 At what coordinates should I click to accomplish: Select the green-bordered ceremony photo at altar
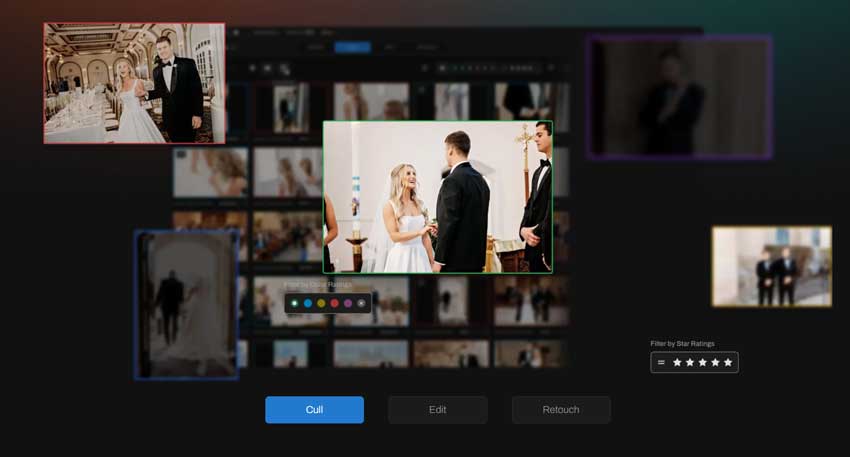pyautogui.click(x=437, y=197)
